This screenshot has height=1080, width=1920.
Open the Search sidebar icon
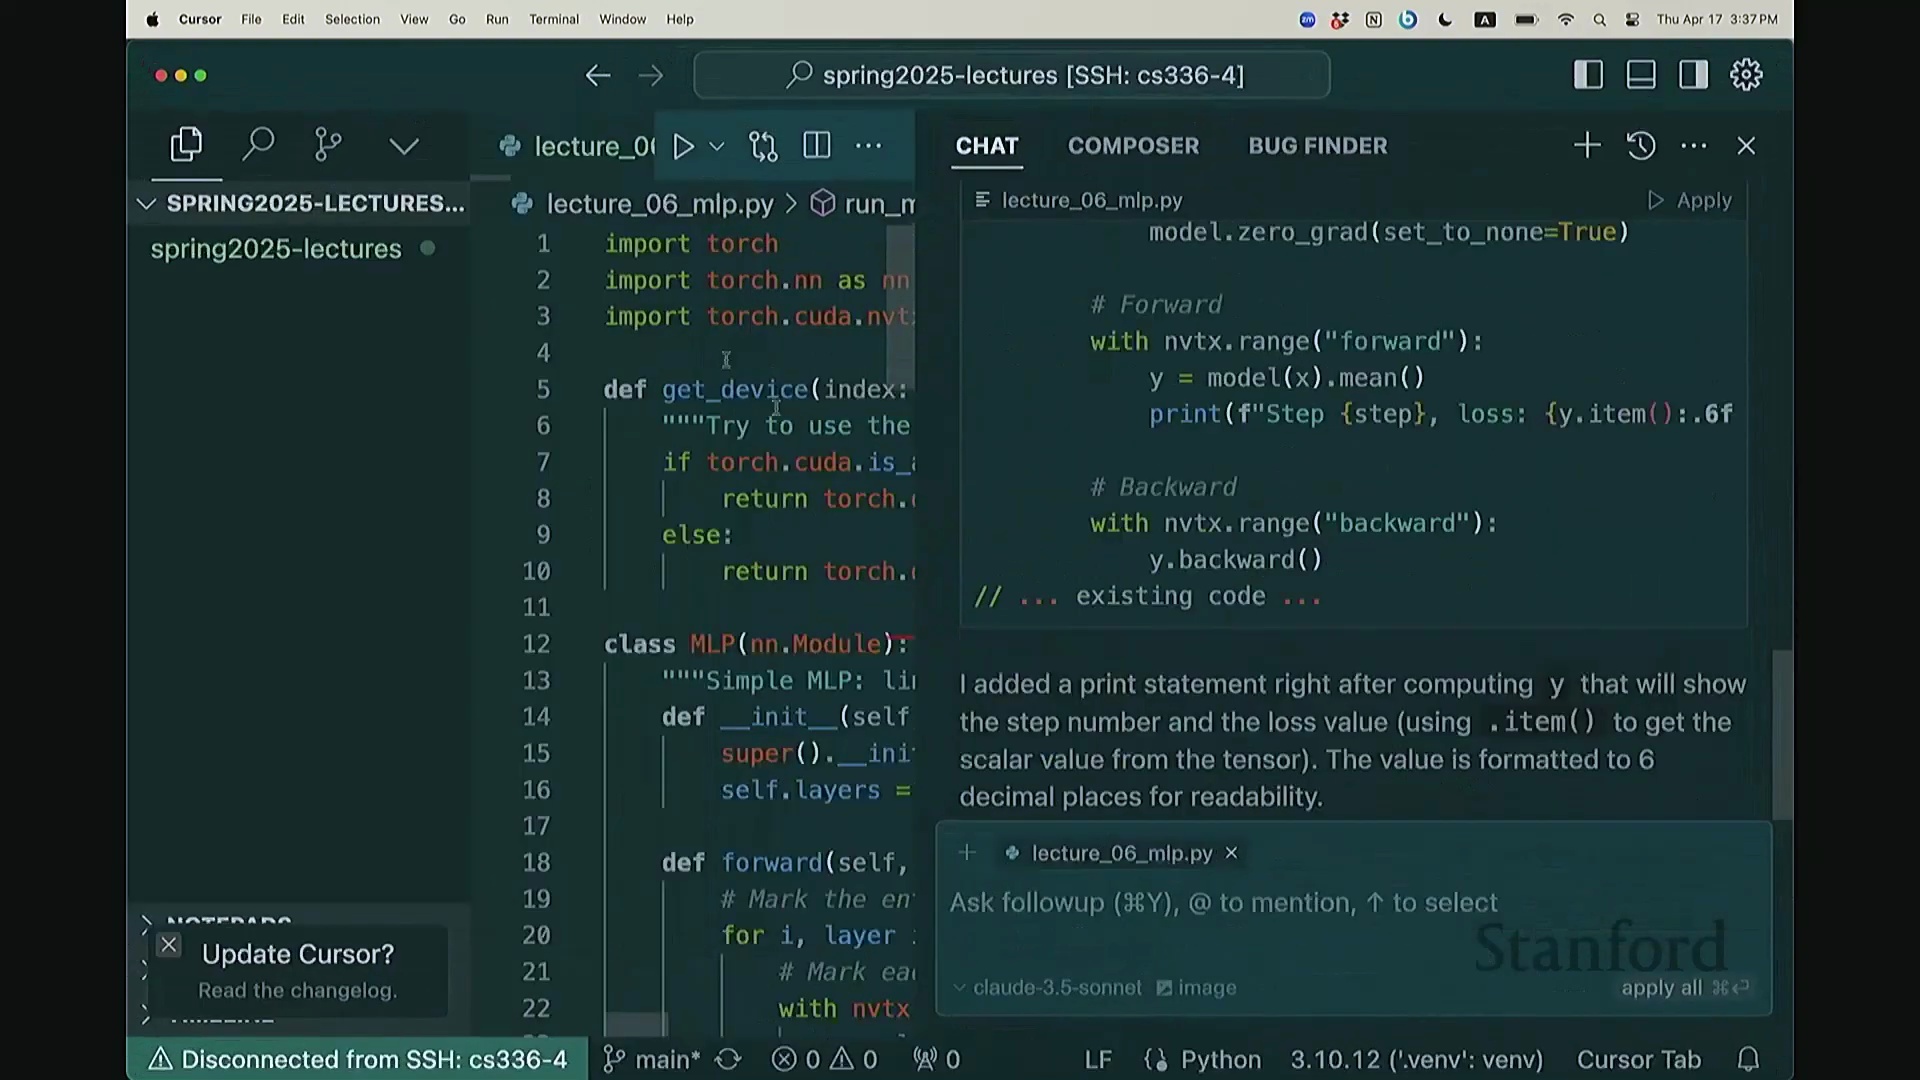click(x=258, y=145)
